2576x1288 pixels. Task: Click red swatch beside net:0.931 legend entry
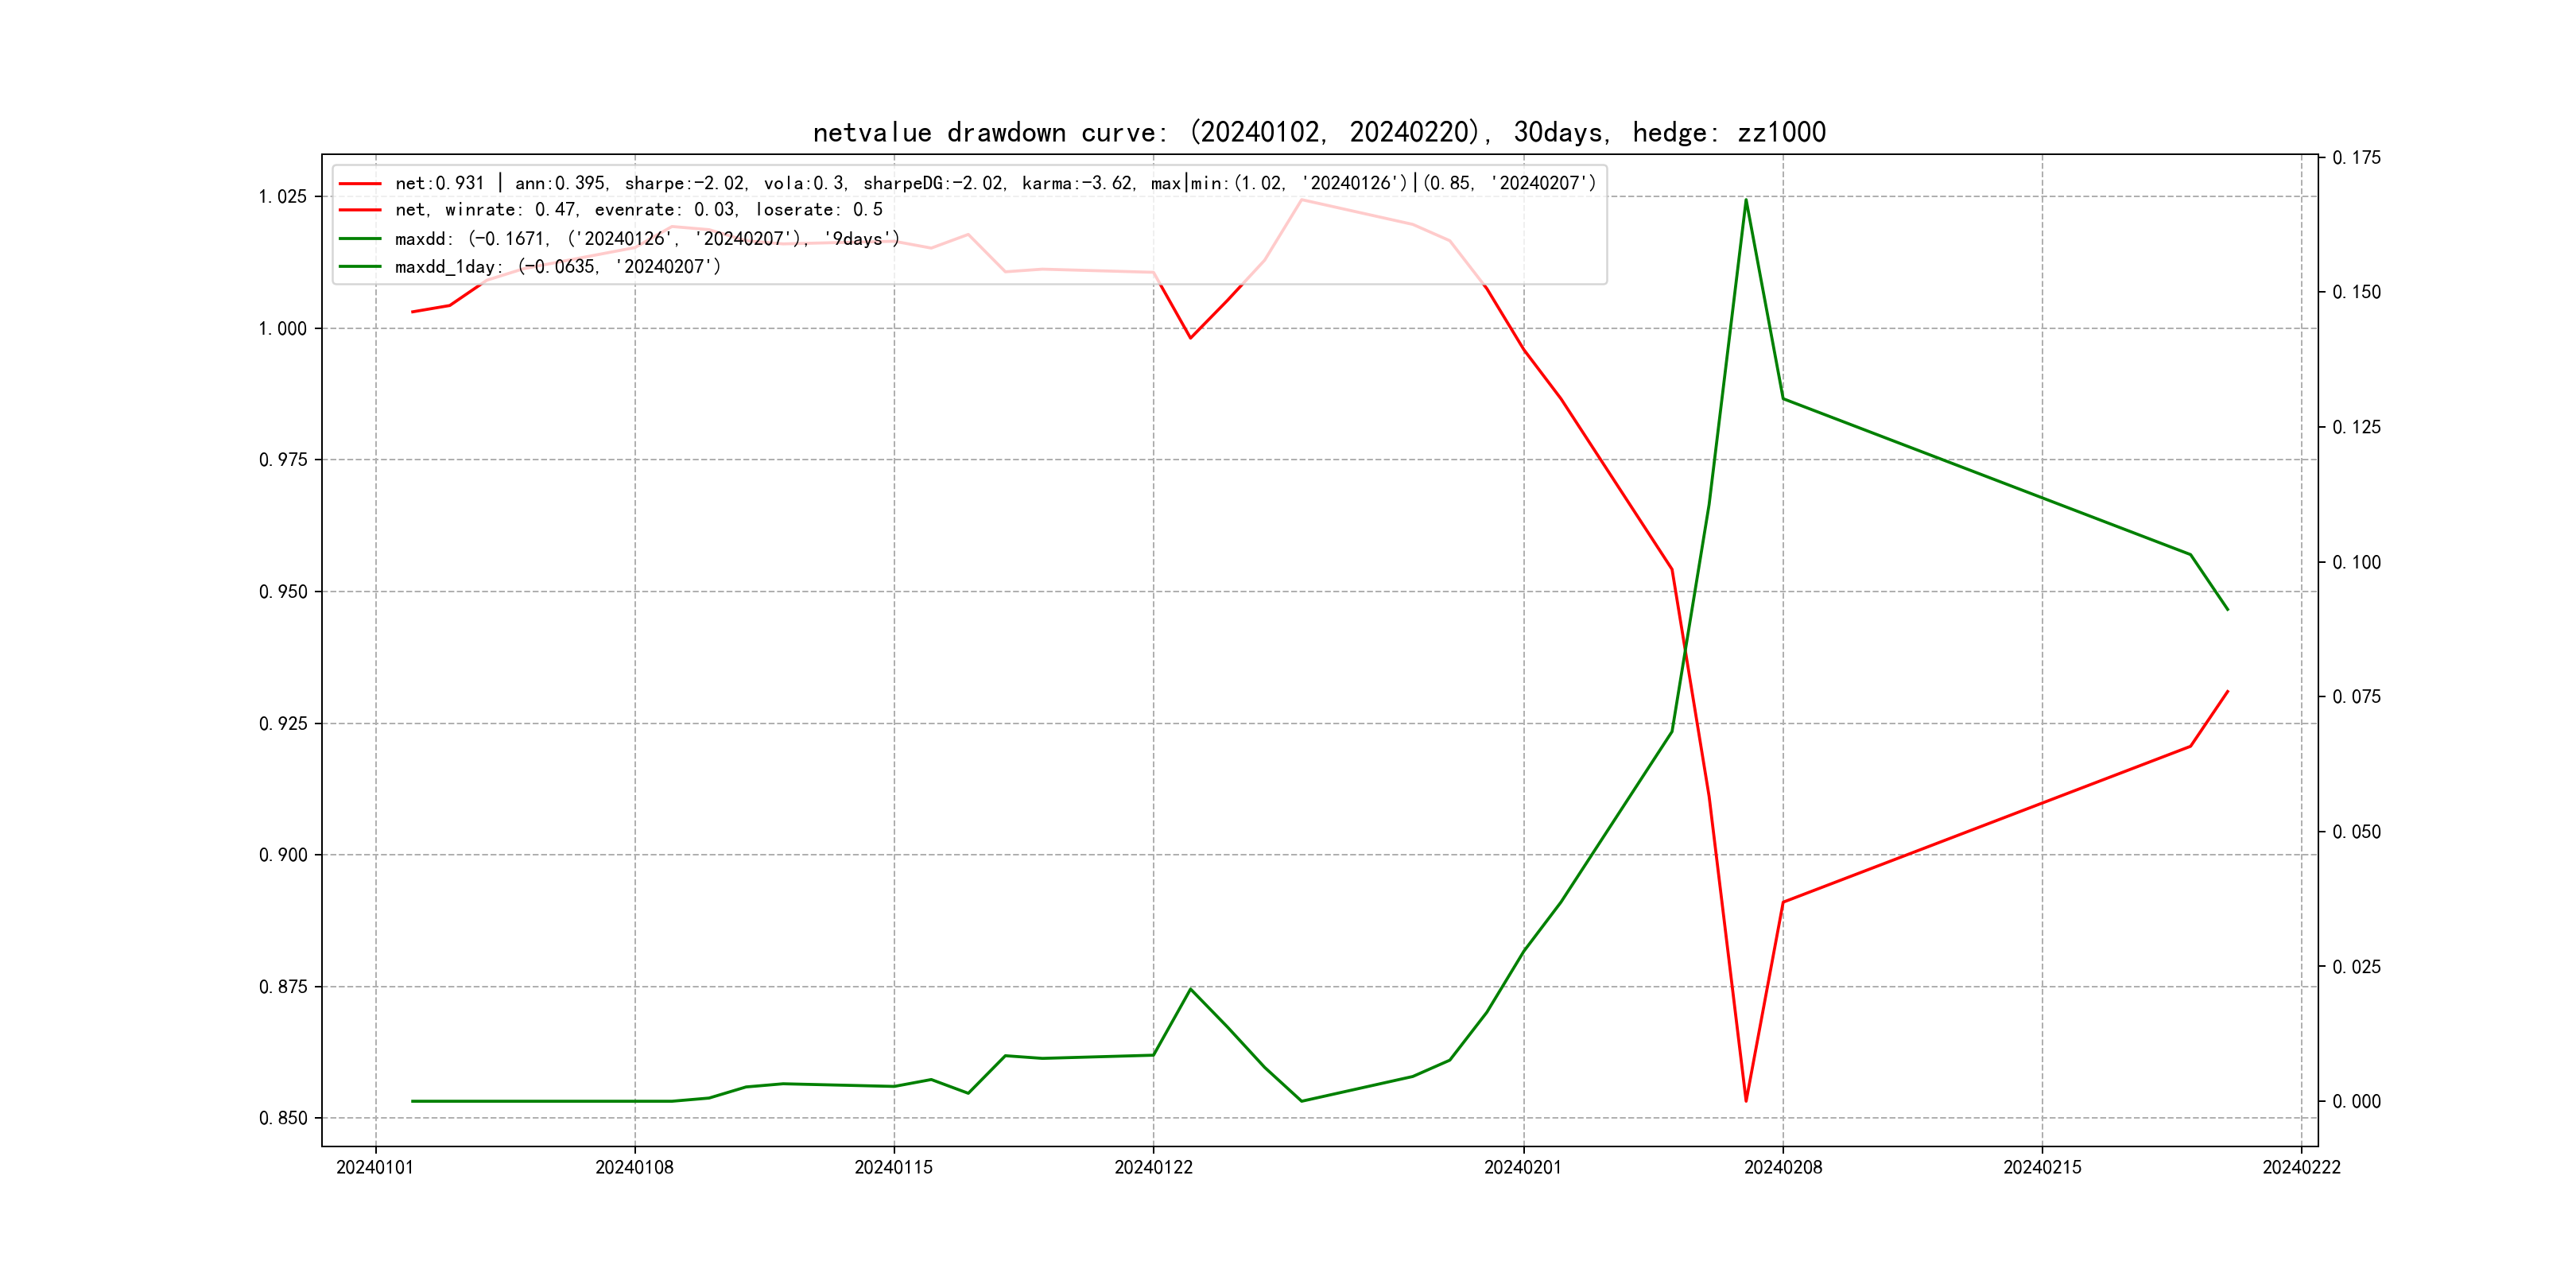pos(360,184)
